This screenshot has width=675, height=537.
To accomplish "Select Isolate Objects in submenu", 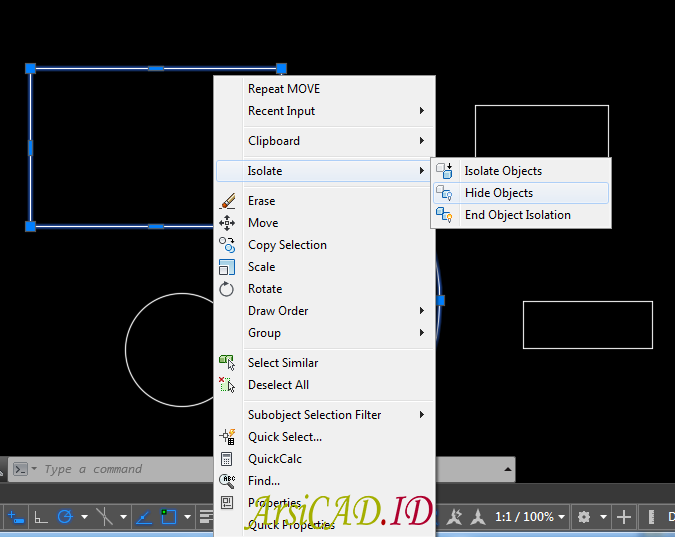I will (x=521, y=171).
